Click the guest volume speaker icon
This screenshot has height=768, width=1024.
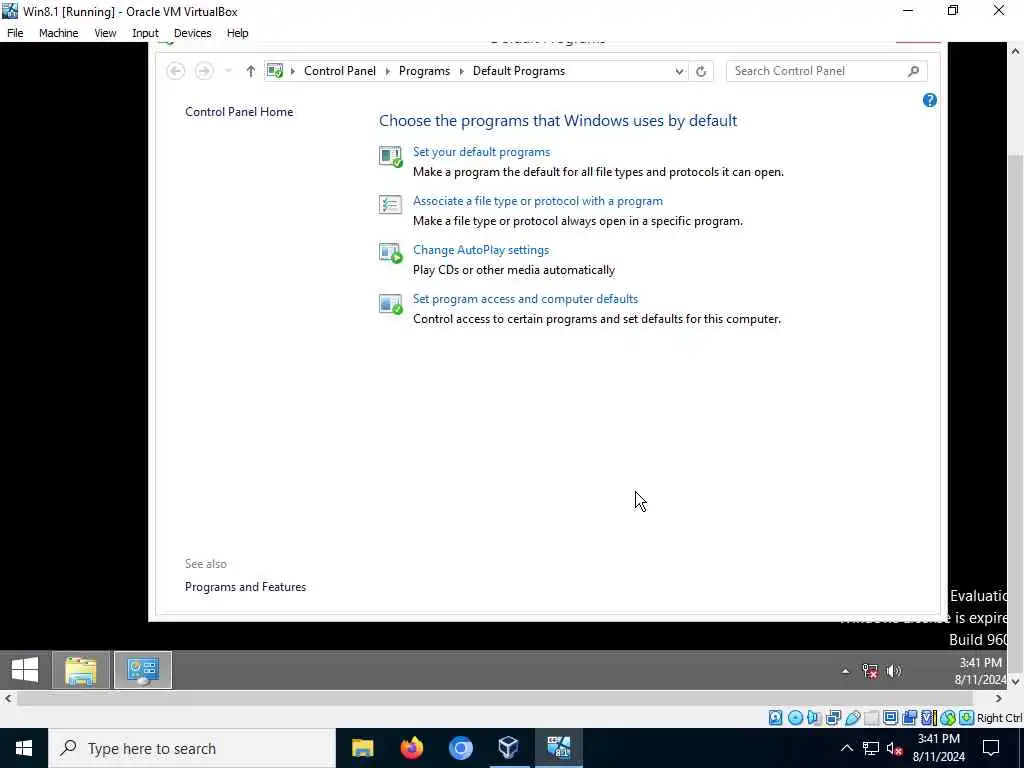coord(893,671)
